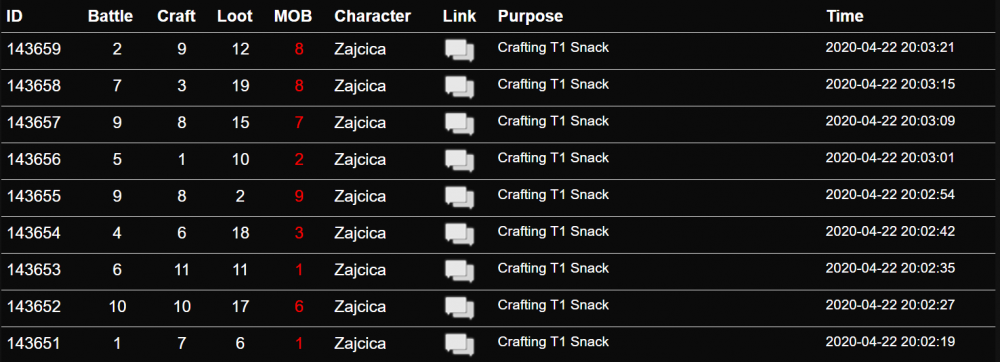Click Crafting T1 Snack text in row 143654
Viewport: 1000px width, 362px height.
553,231
